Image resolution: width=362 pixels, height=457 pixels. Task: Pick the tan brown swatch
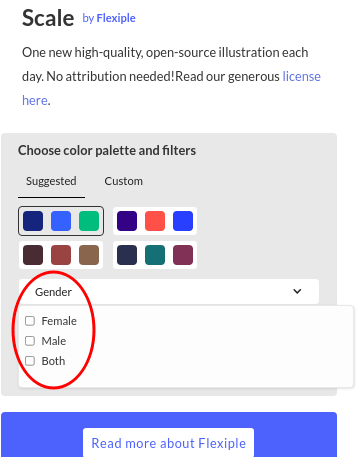[89, 255]
